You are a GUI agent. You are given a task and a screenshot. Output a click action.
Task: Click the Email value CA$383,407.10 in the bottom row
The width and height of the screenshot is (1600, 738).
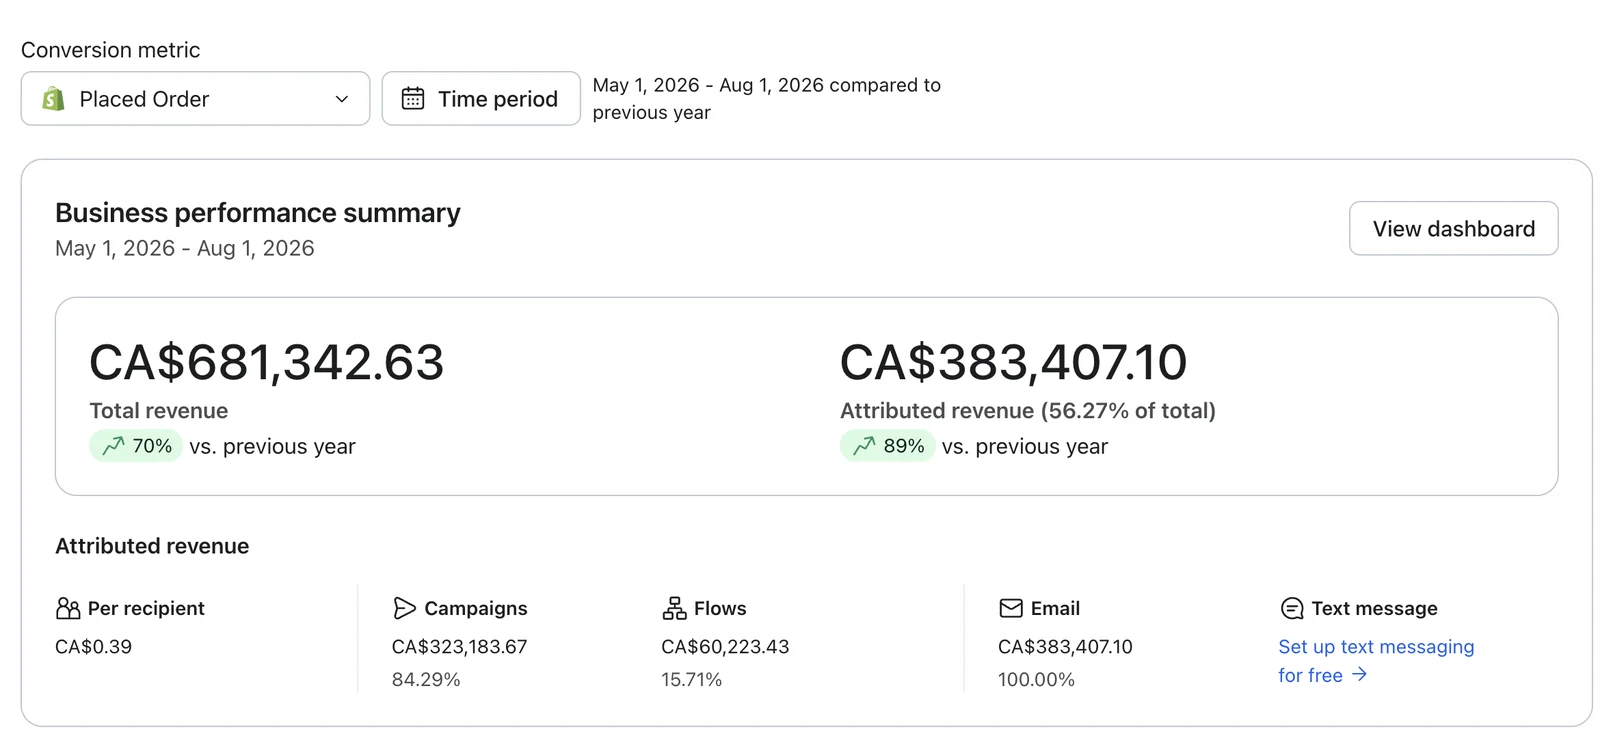(x=1065, y=647)
